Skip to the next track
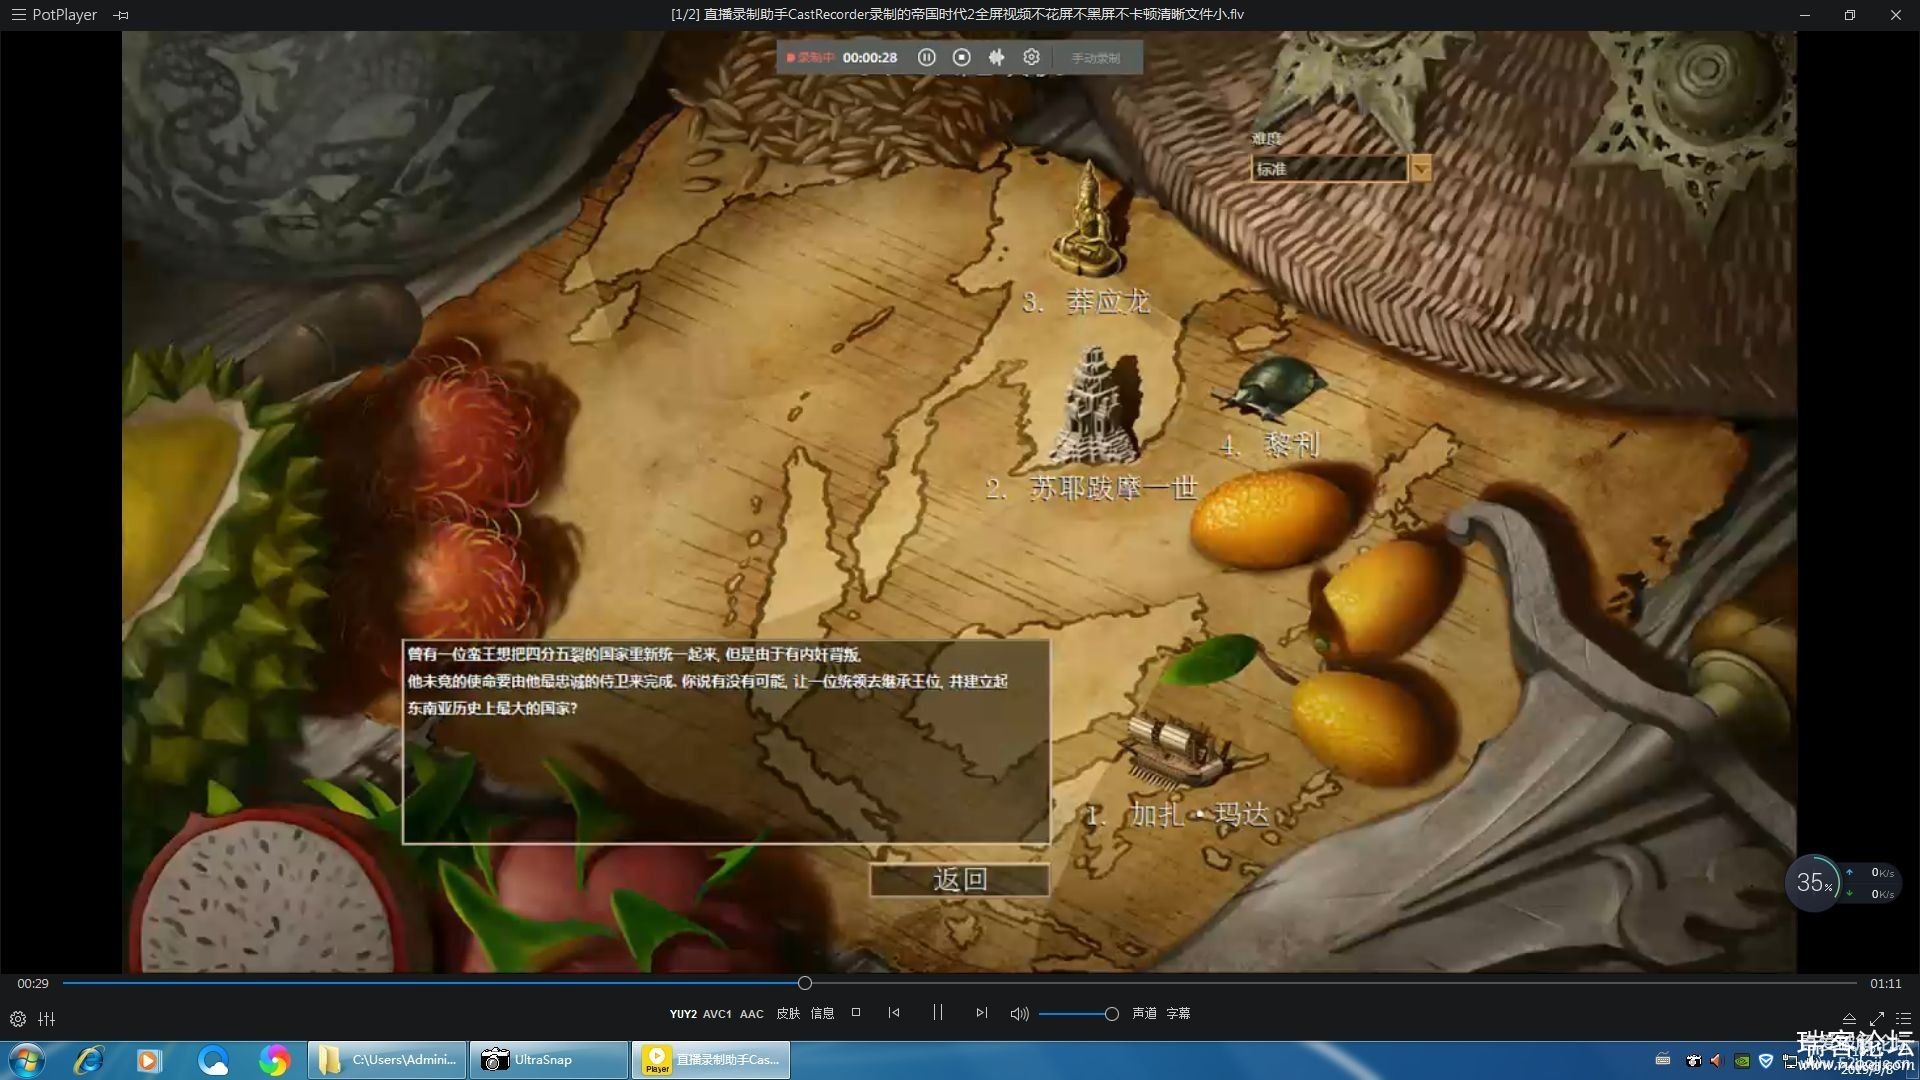The height and width of the screenshot is (1080, 1920). [x=982, y=1012]
